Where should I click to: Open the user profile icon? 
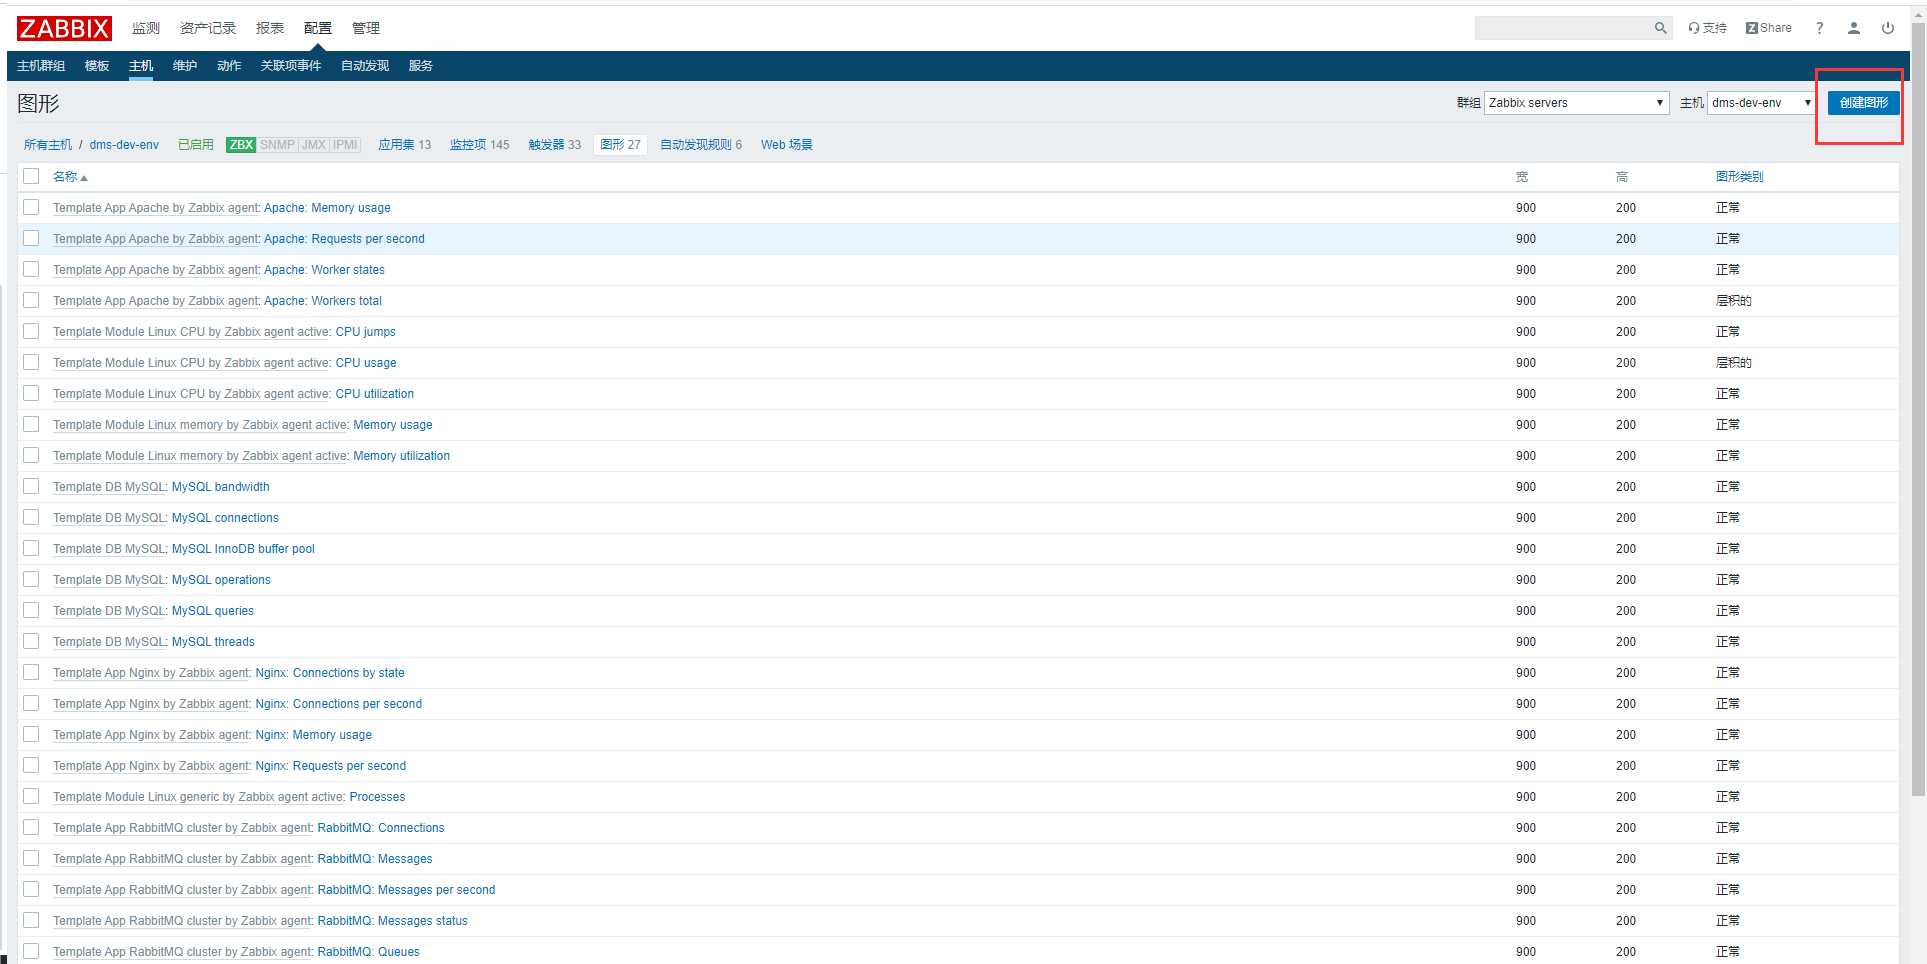1853,28
